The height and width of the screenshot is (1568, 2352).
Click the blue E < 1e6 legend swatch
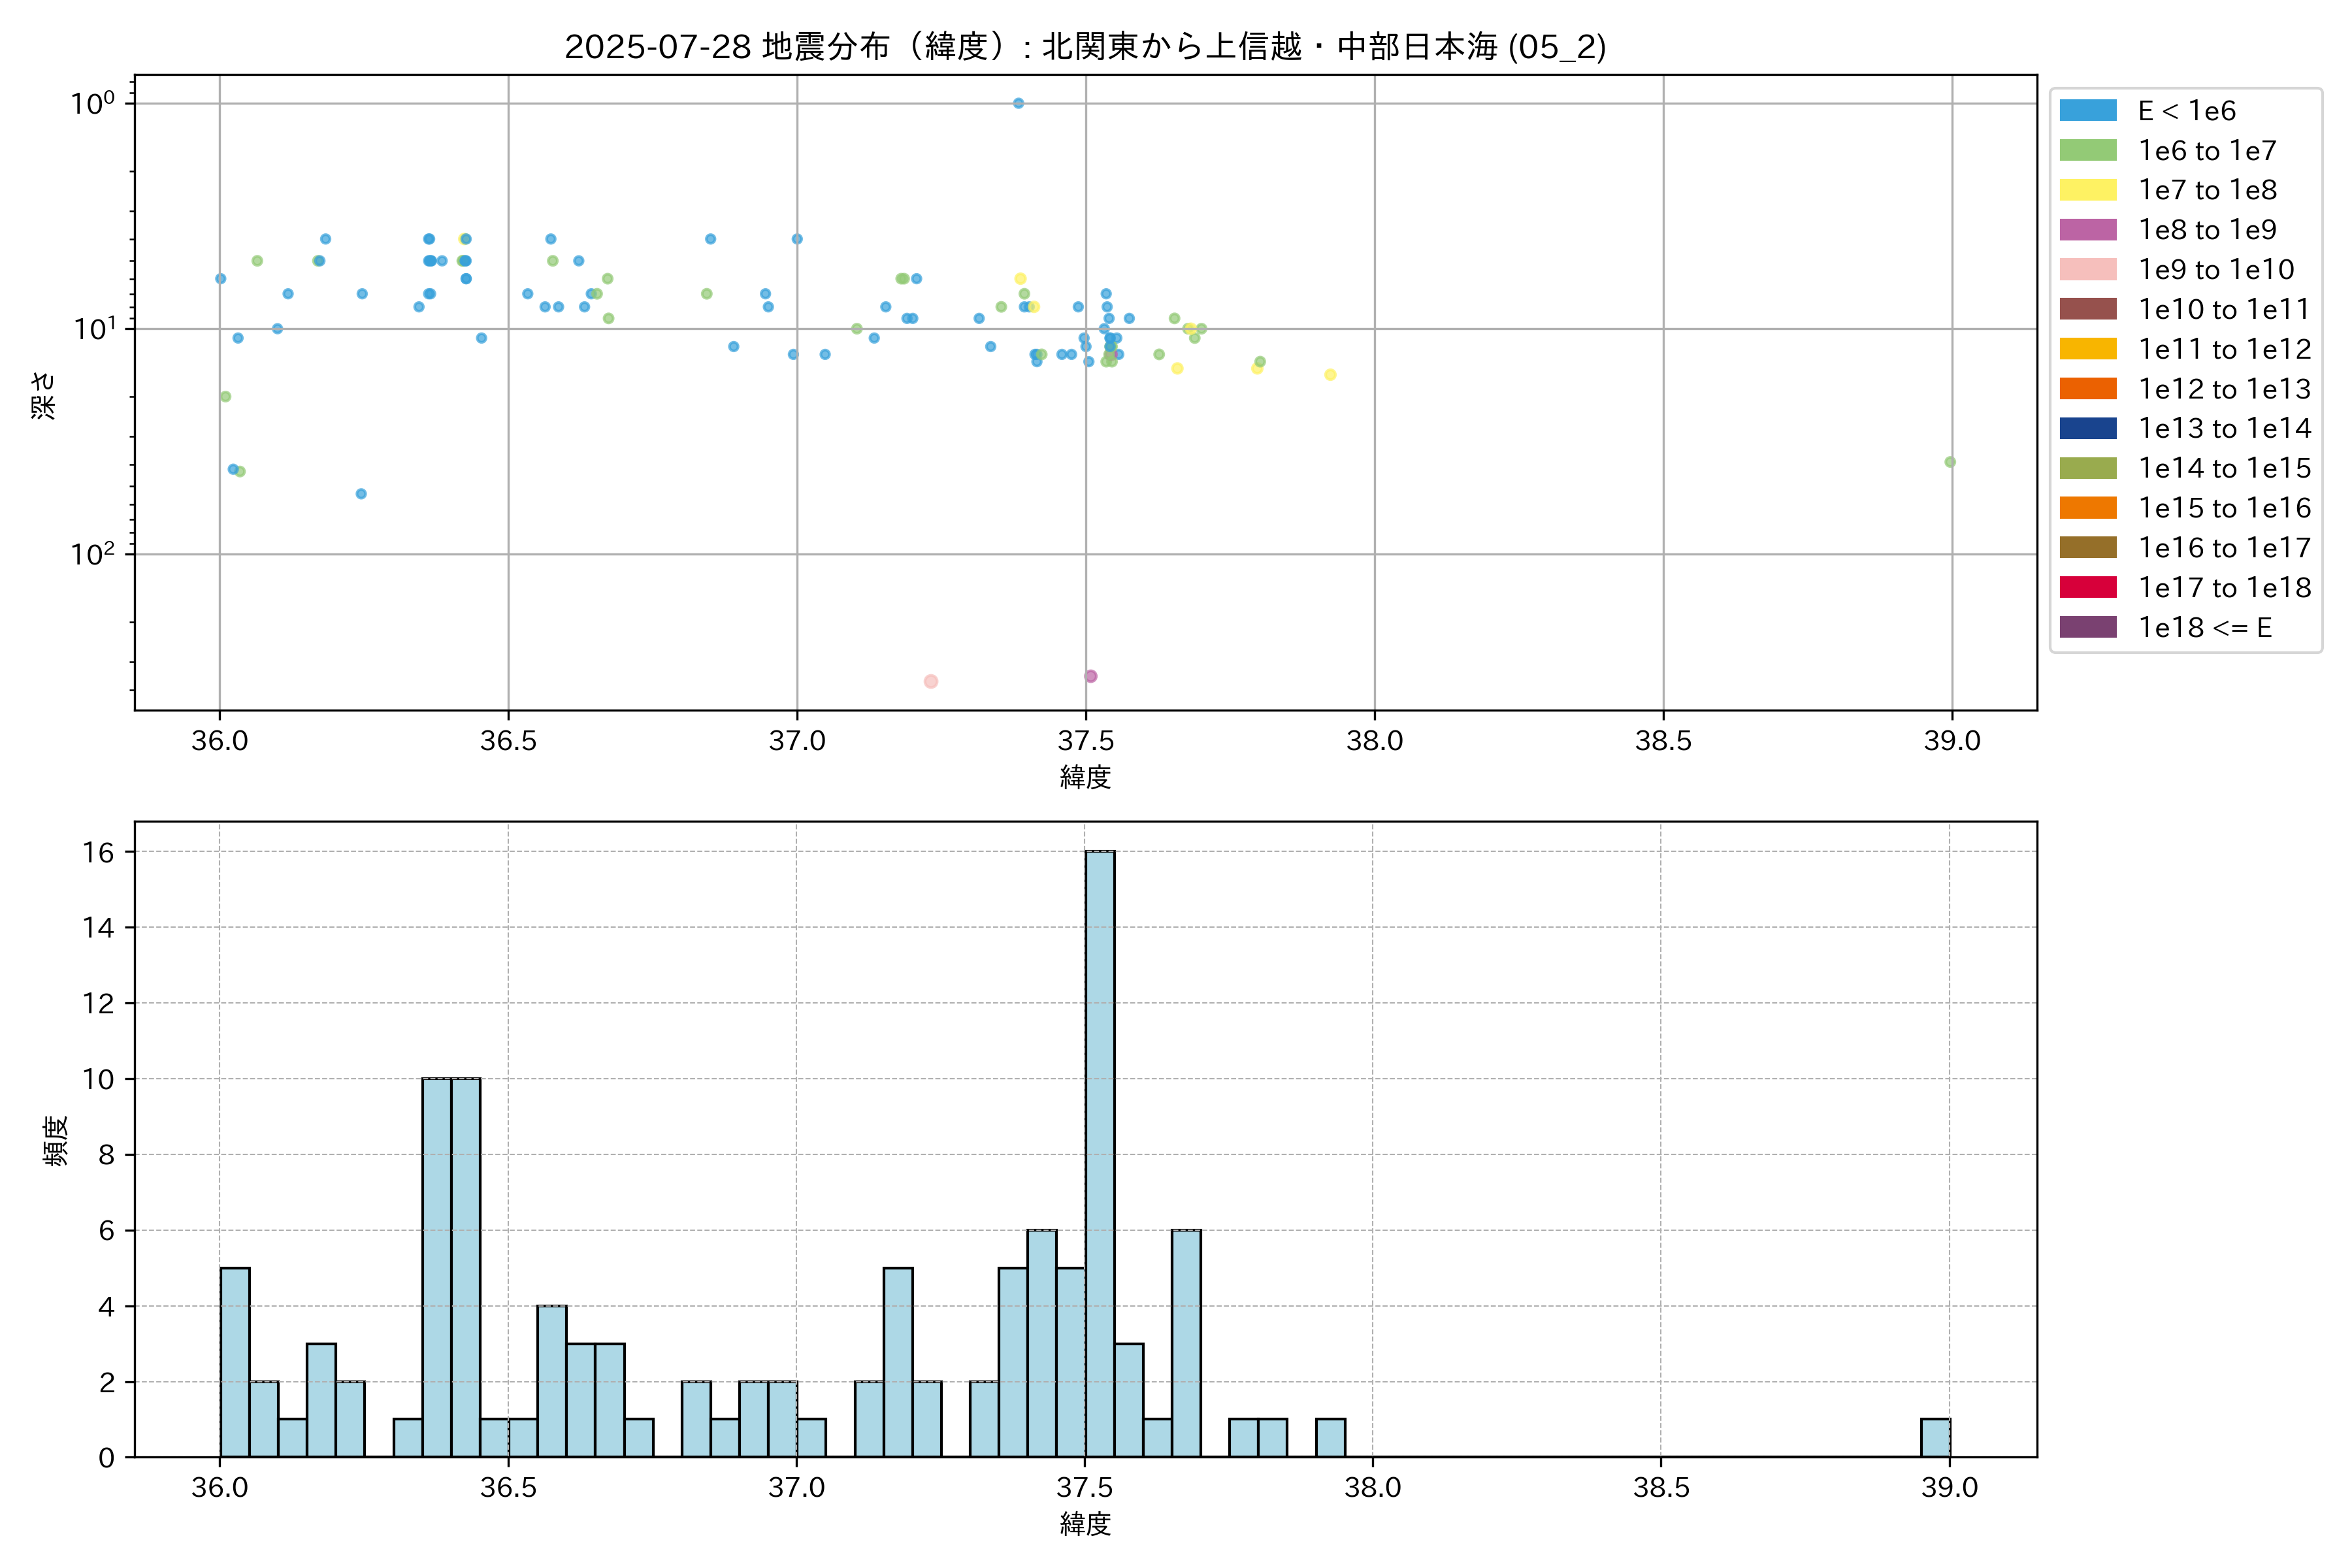[x=2087, y=111]
